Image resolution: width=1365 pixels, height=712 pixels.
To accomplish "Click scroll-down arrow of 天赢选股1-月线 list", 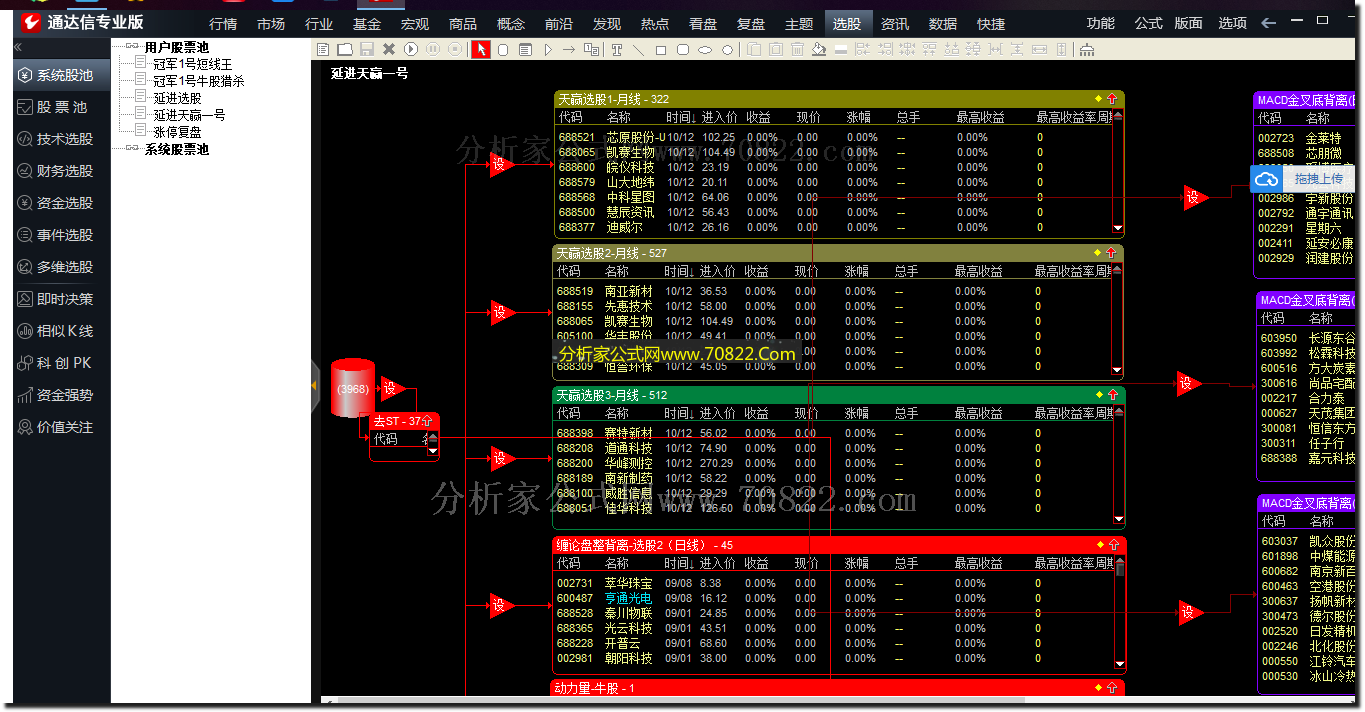I will point(1118,228).
